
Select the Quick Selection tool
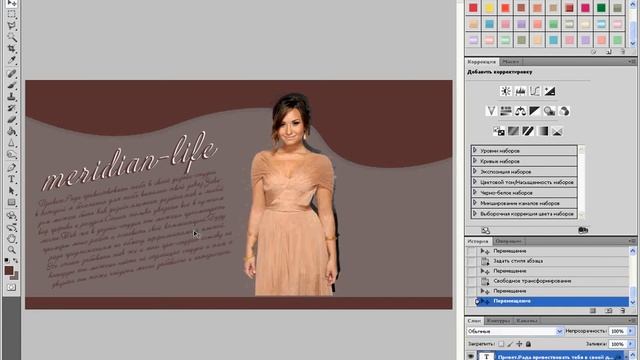point(11,38)
